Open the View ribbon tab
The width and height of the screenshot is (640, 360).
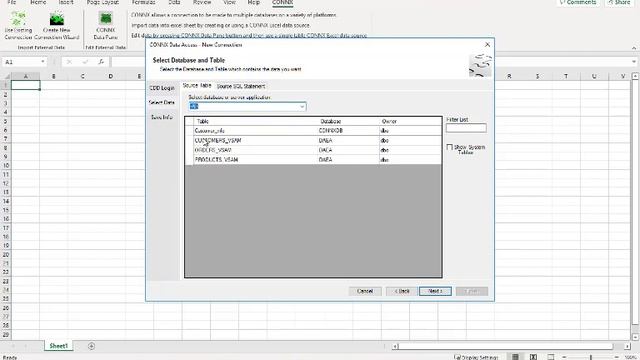click(x=229, y=2)
